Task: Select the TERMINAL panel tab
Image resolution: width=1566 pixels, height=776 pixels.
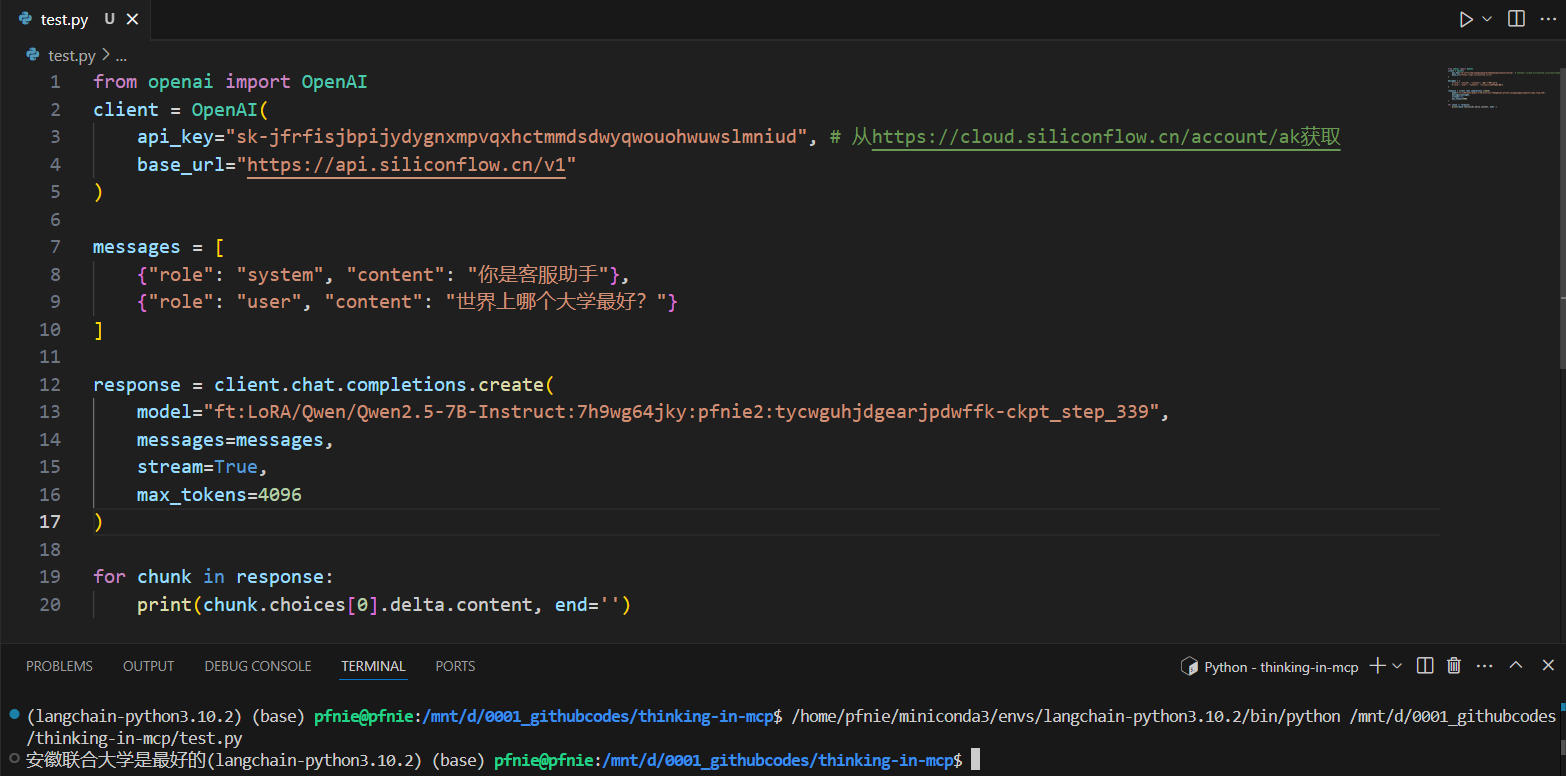Action: (373, 666)
